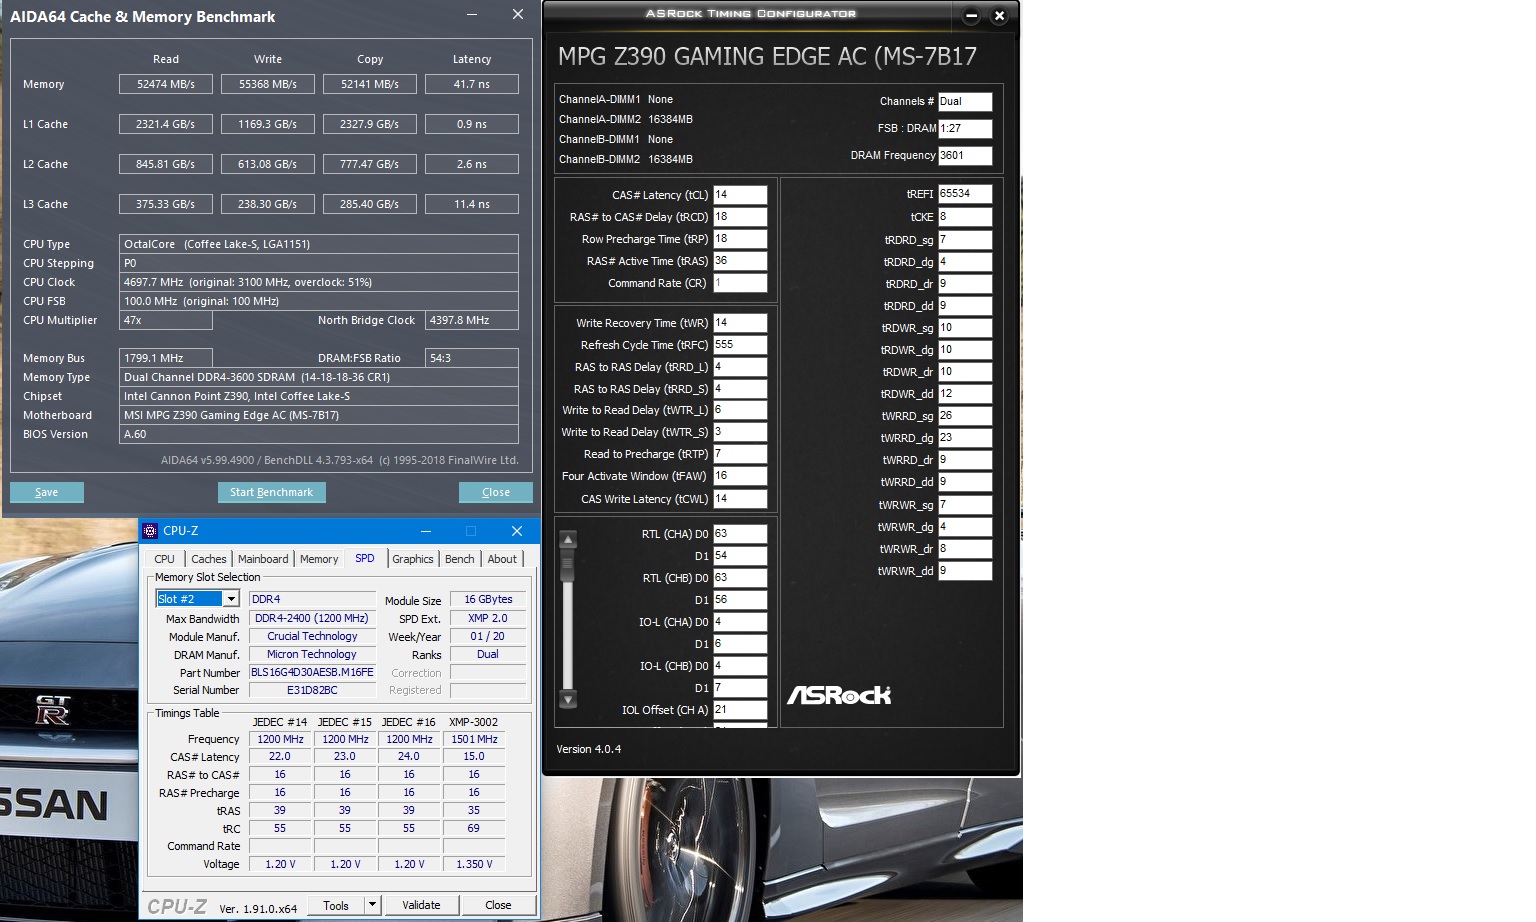The image size is (1536, 922).
Task: Open the Bench tab in CPU-Z
Action: [x=460, y=559]
